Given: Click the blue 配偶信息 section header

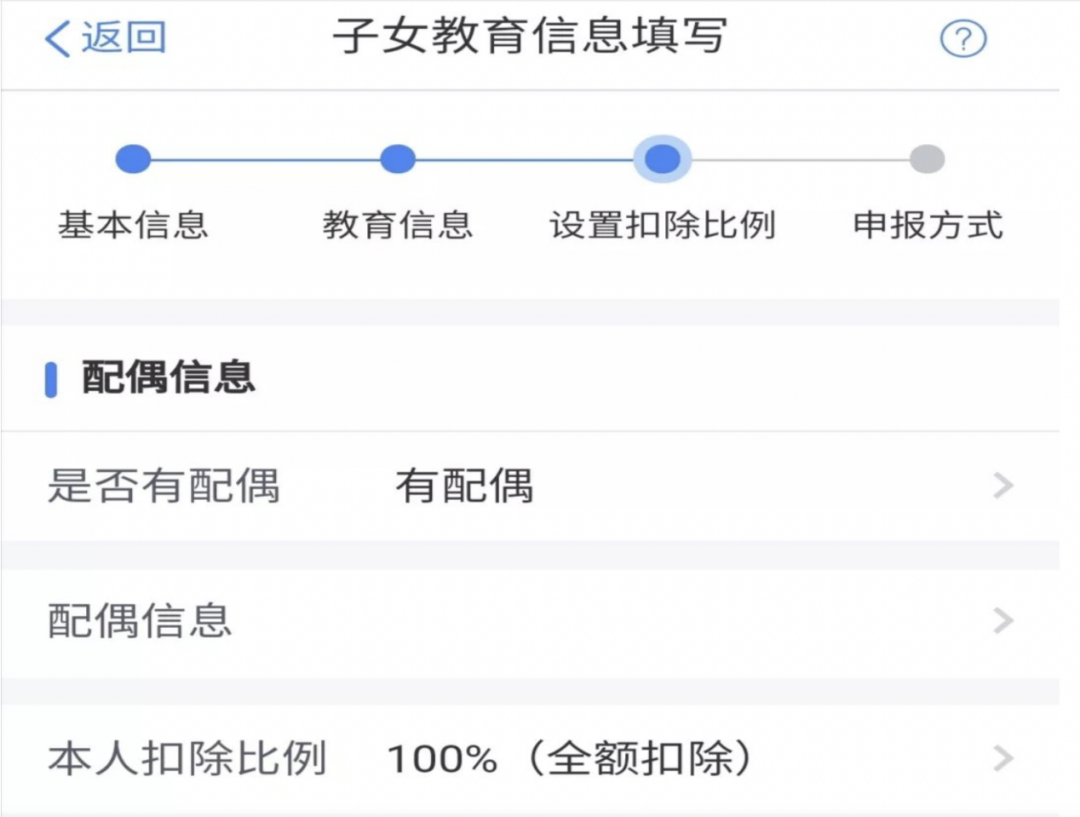Looking at the screenshot, I should 168,379.
